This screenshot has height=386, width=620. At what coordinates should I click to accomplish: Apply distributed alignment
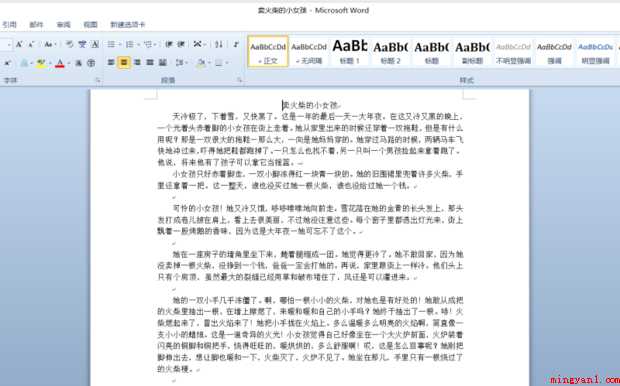pyautogui.click(x=163, y=62)
